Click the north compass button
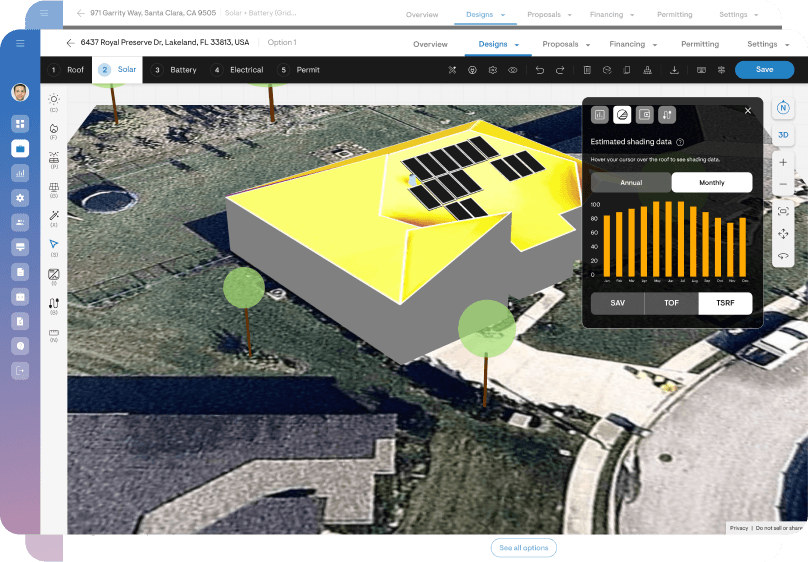Screen dimensions: 808x562 (x=783, y=108)
